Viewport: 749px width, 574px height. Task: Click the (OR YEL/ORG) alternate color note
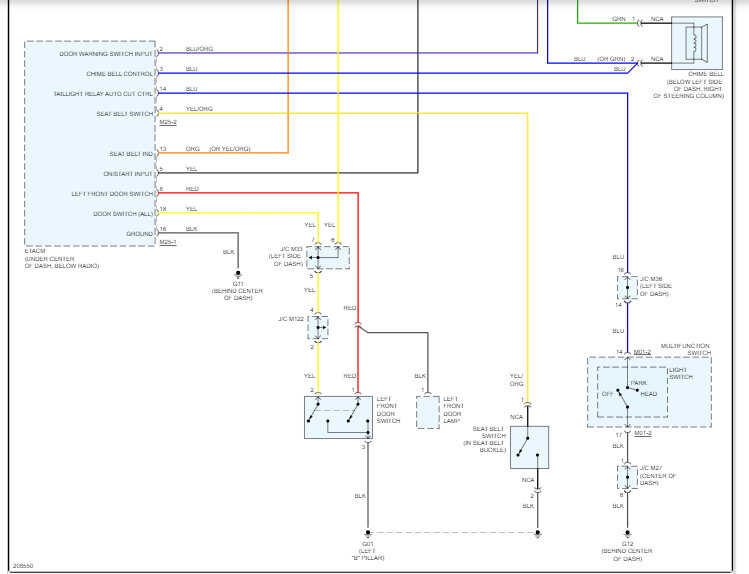(230, 149)
